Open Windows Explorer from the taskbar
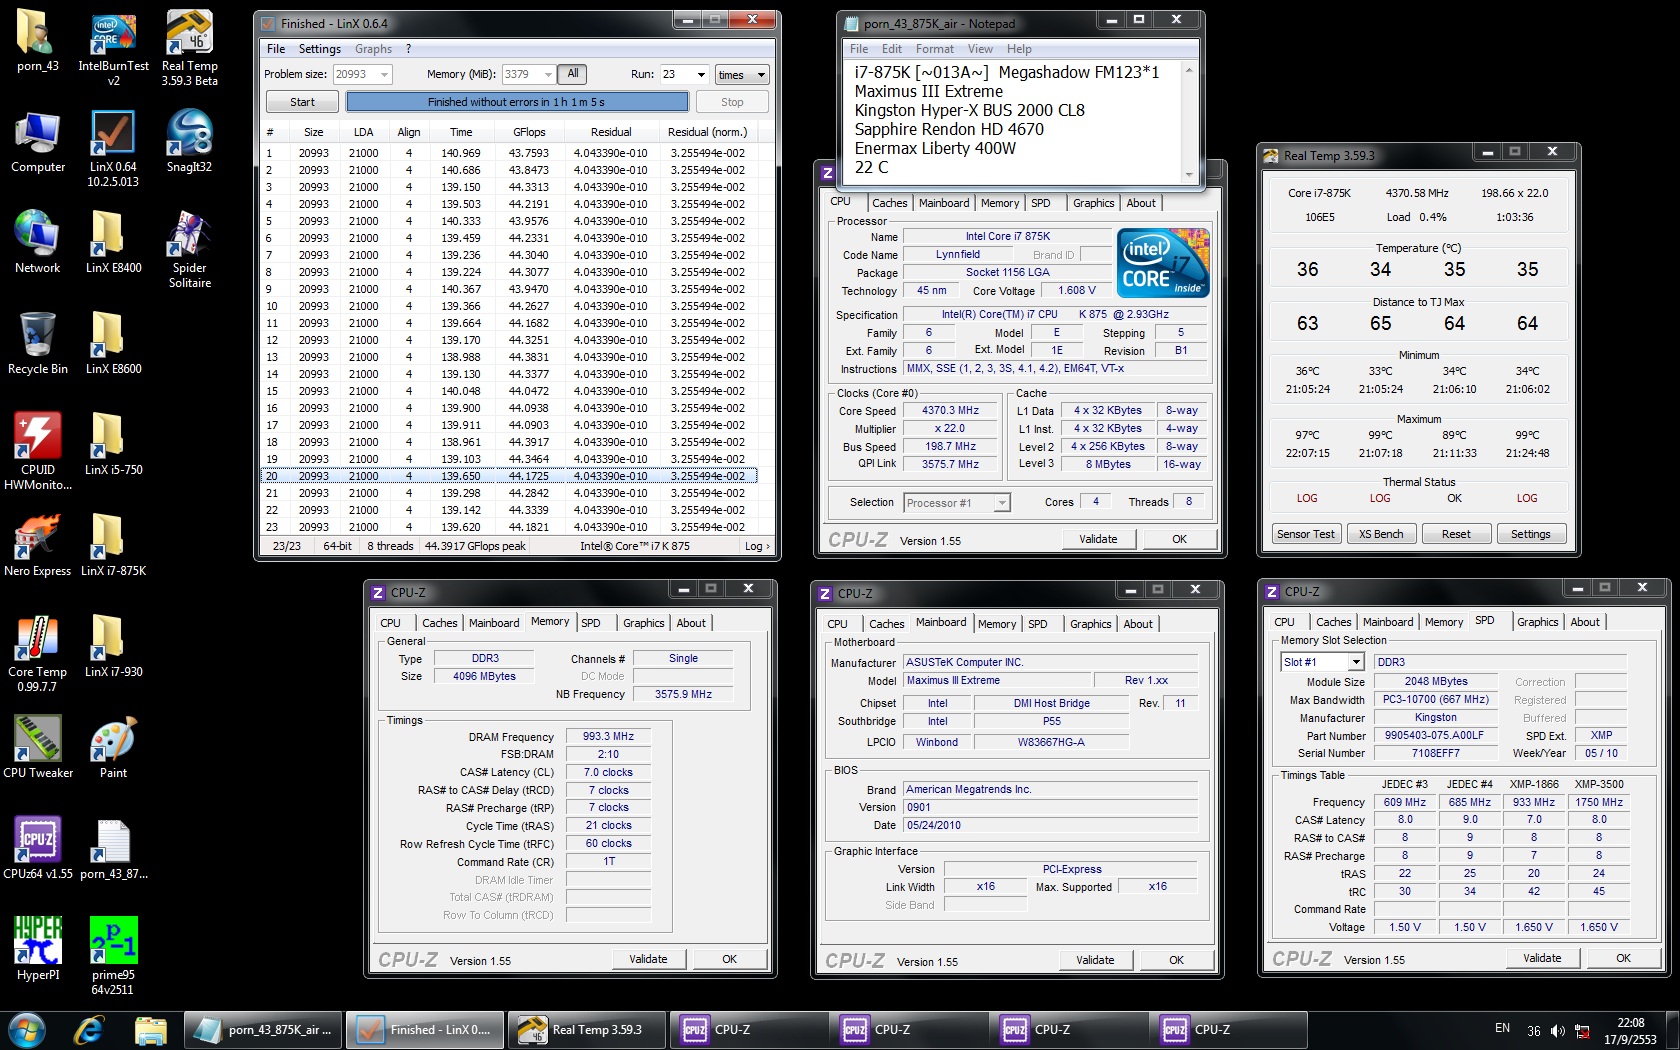This screenshot has height=1050, width=1680. click(x=151, y=1029)
